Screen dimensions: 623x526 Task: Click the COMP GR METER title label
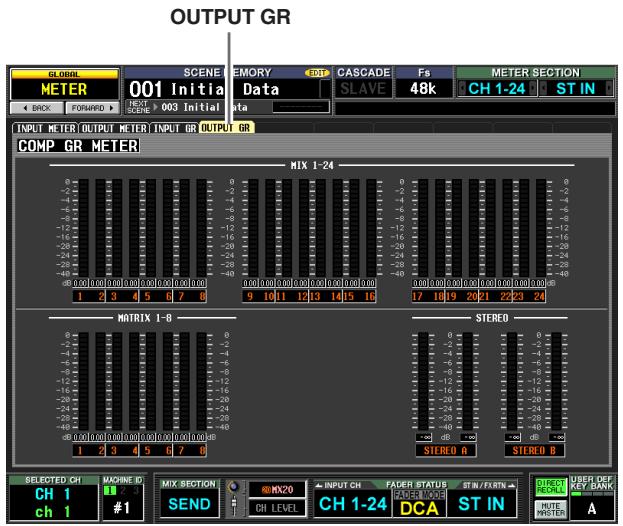78,146
